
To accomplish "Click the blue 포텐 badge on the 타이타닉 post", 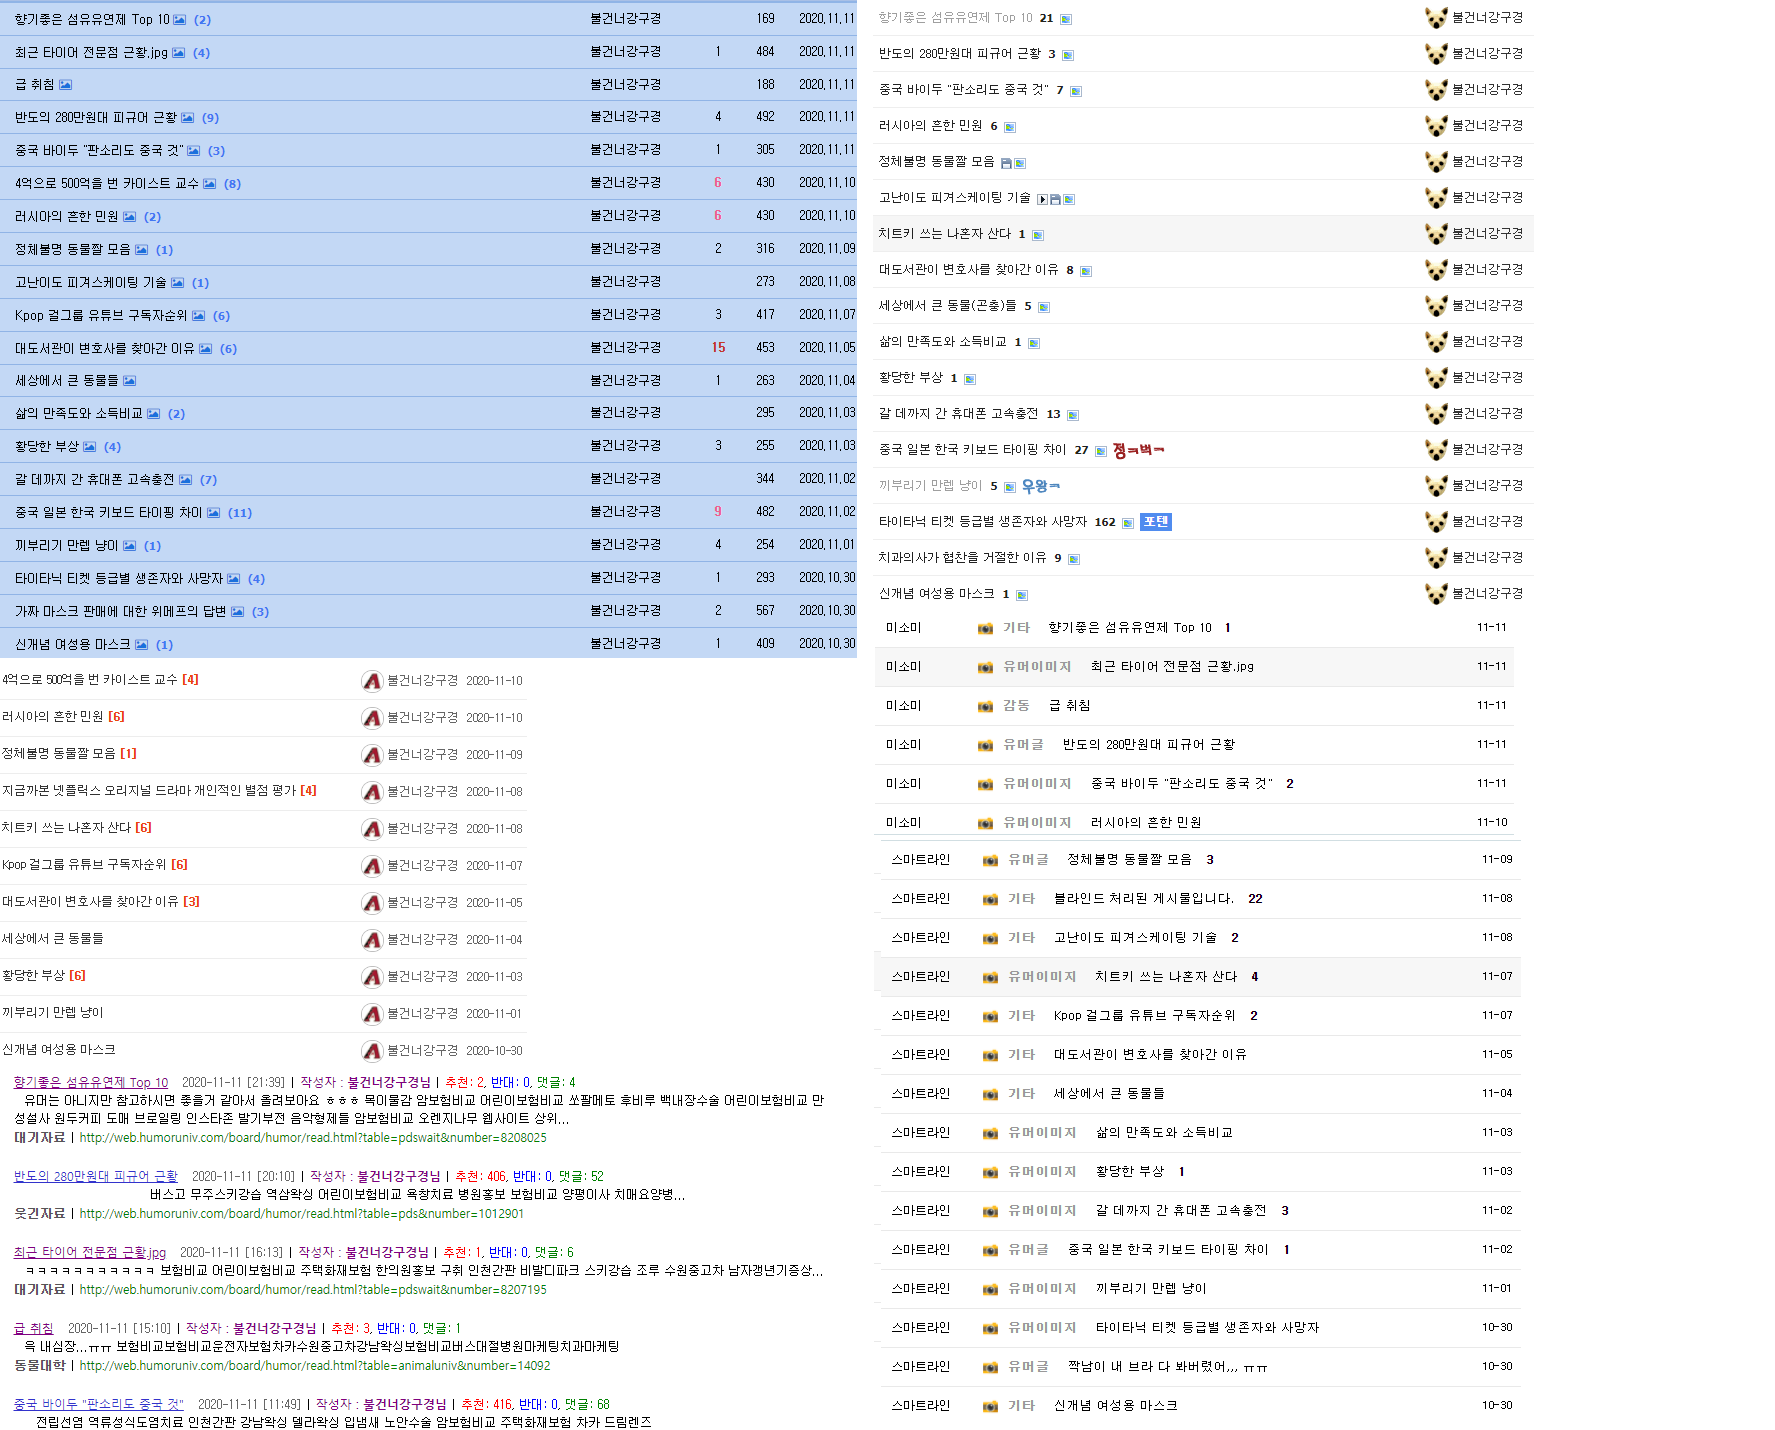I will [1155, 522].
